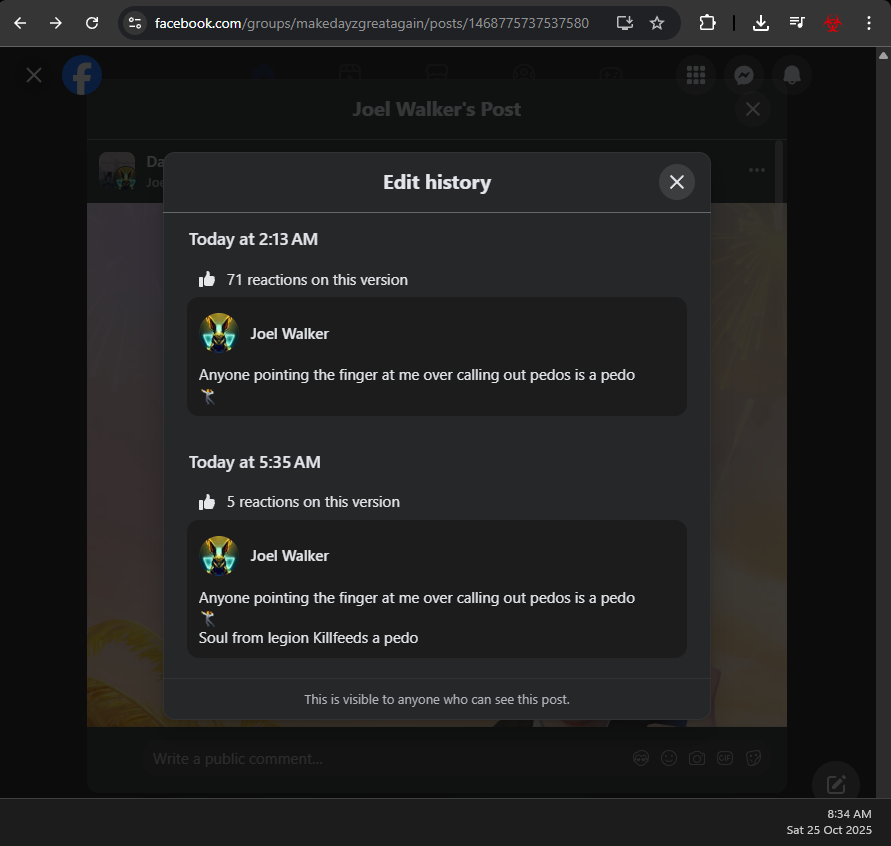891x846 pixels.
Task: Open Joel Walker's name in the 5:35 AM version
Action: [289, 556]
